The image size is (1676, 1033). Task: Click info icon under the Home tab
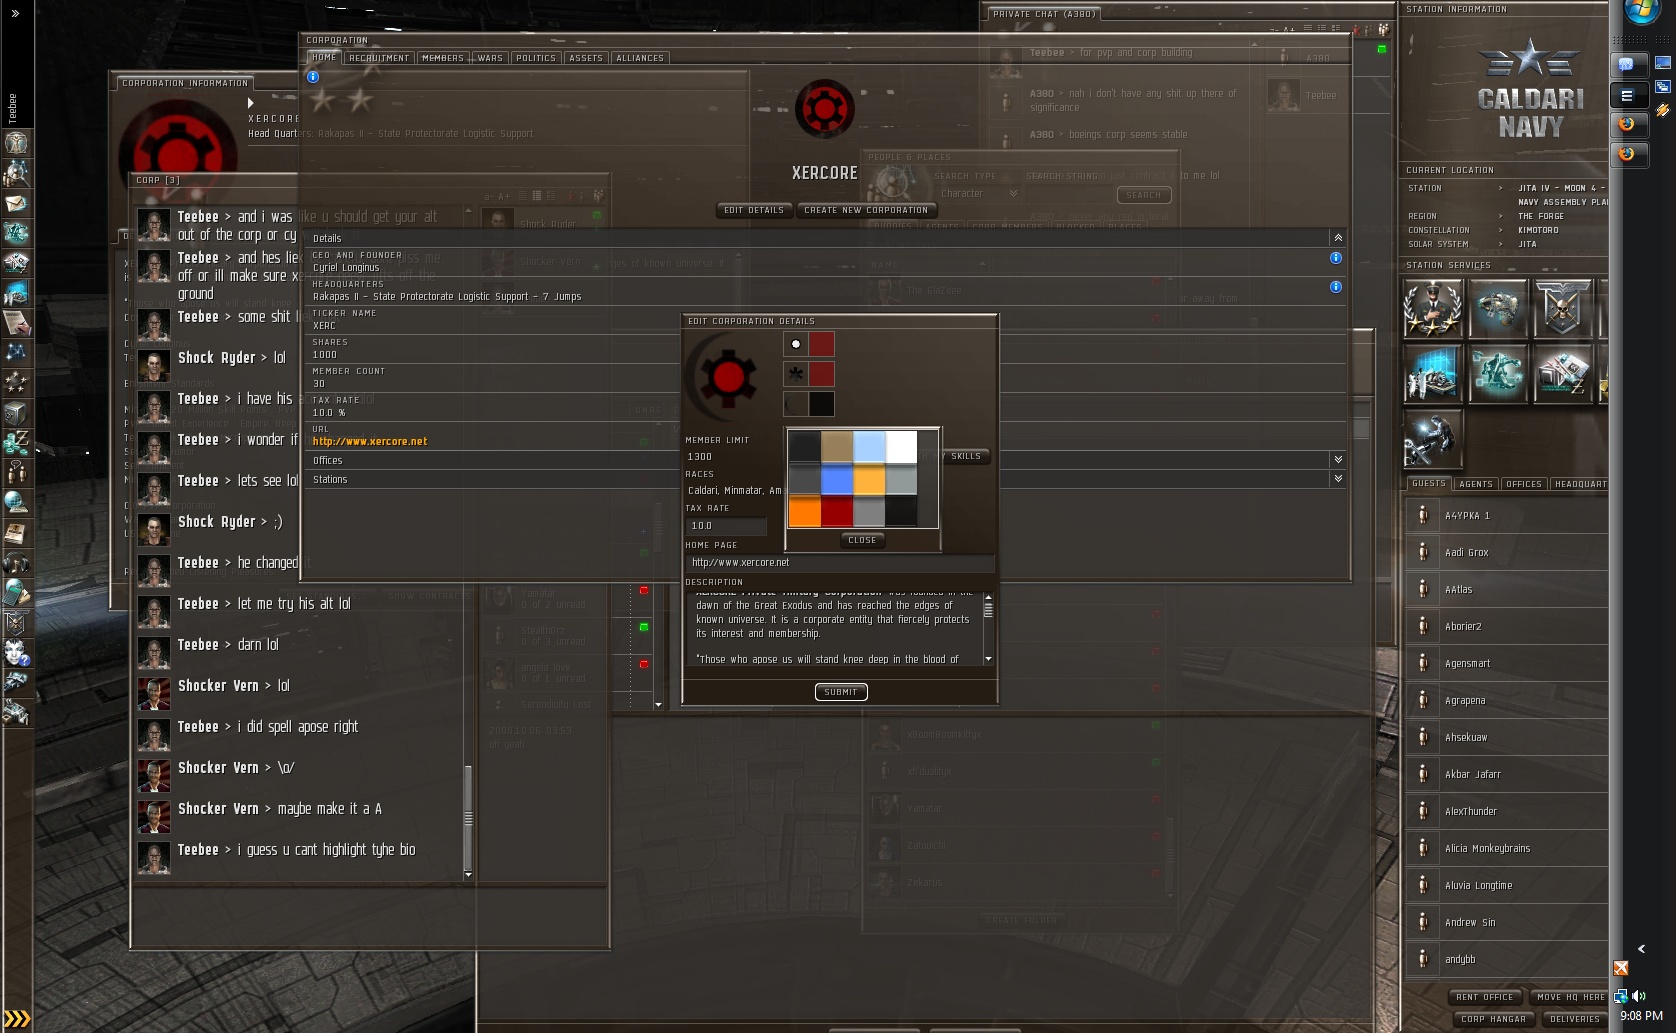(313, 77)
